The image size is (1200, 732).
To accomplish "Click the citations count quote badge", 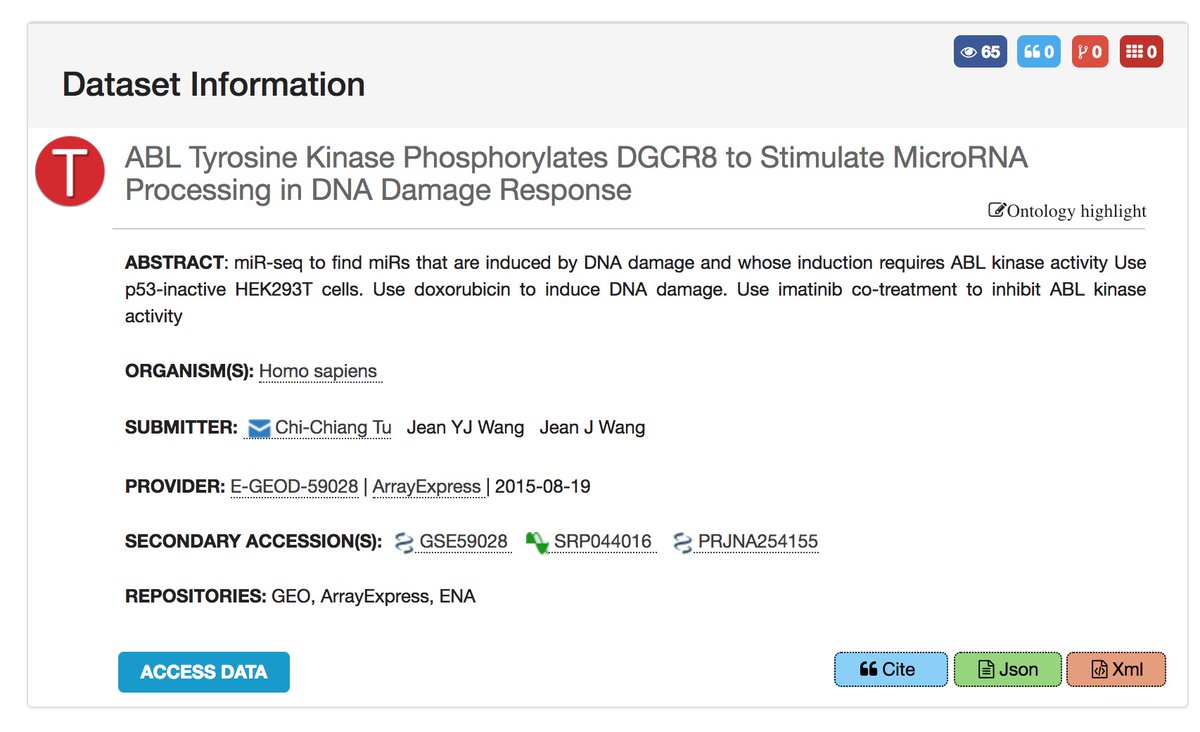I will pyautogui.click(x=1039, y=52).
